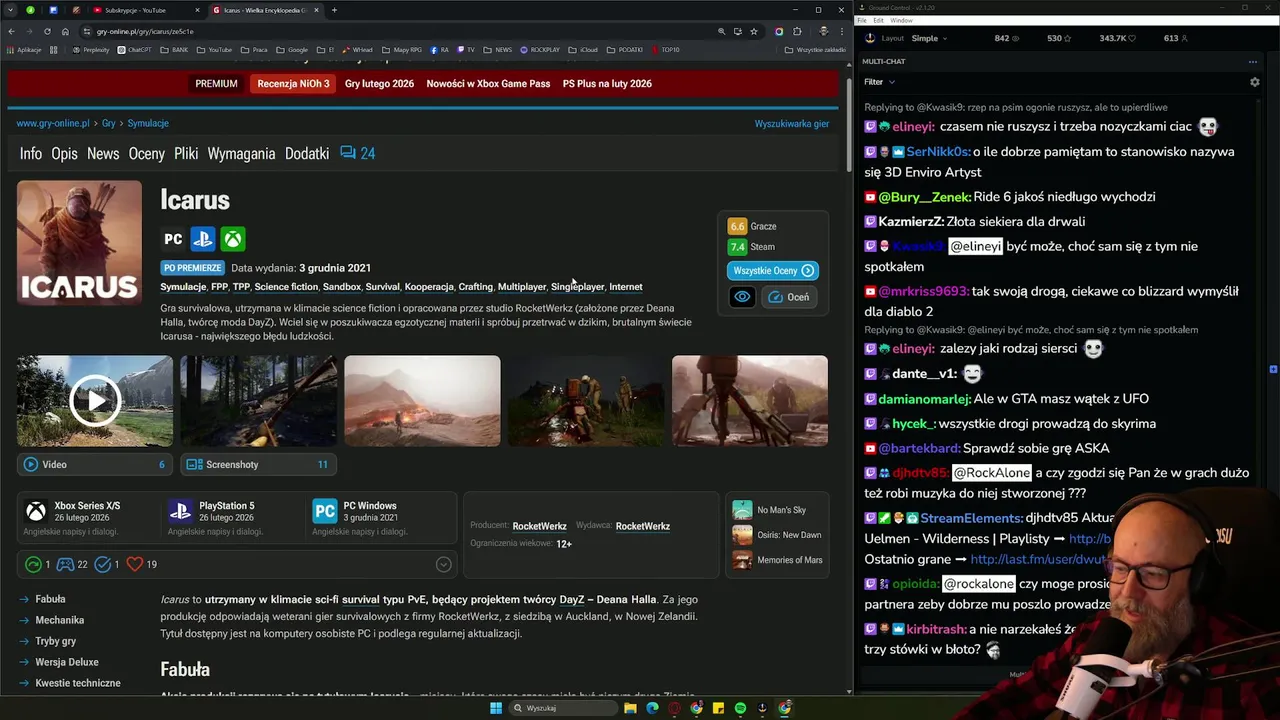The width and height of the screenshot is (1280, 720).
Task: Click Survival genre tag
Action: [x=382, y=287]
